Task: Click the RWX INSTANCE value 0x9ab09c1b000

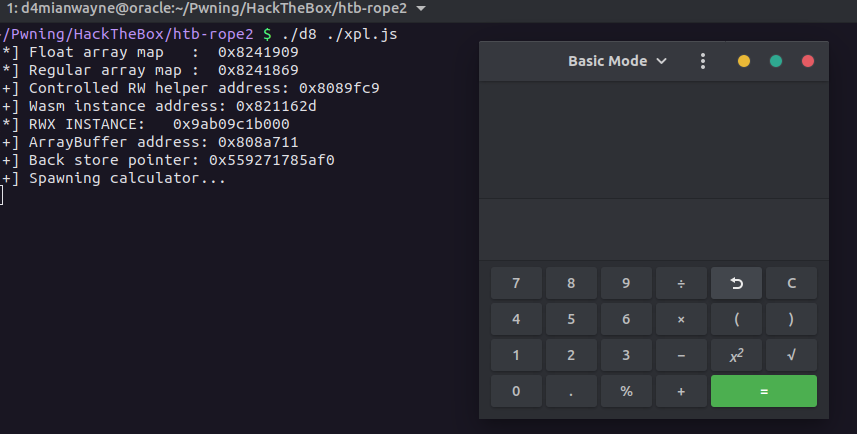Action: click(231, 125)
